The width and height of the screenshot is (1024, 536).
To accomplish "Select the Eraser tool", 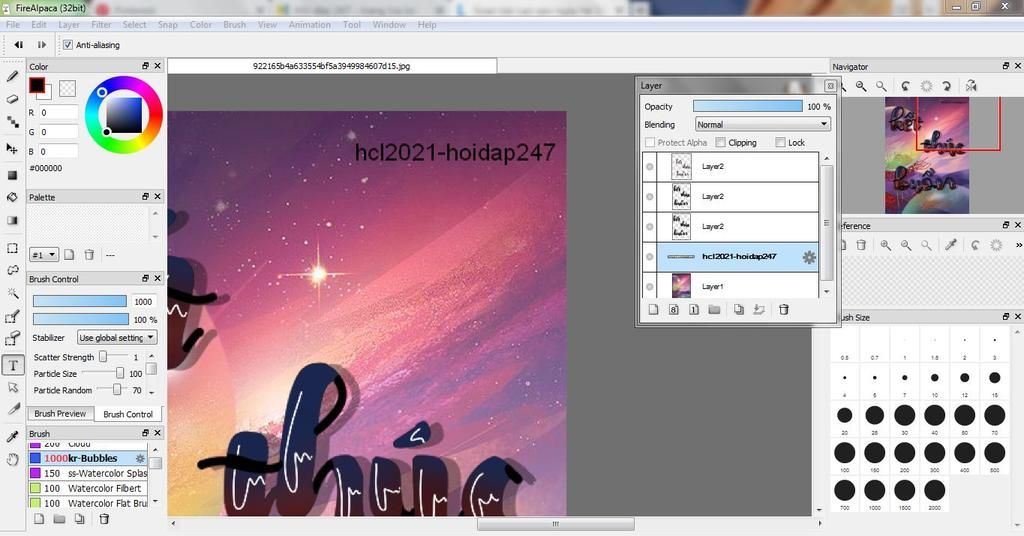I will [12, 99].
